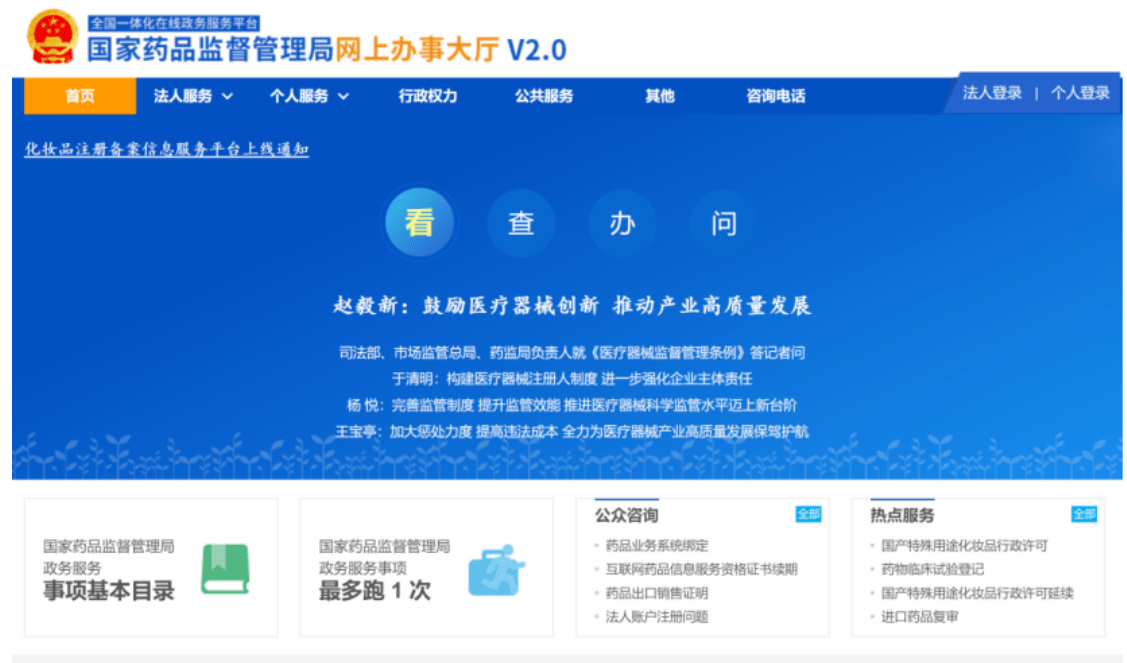Viewport: 1127px width, 663px height.
Task: Expand the 法人服务 dropdown arrow
Action: [227, 96]
